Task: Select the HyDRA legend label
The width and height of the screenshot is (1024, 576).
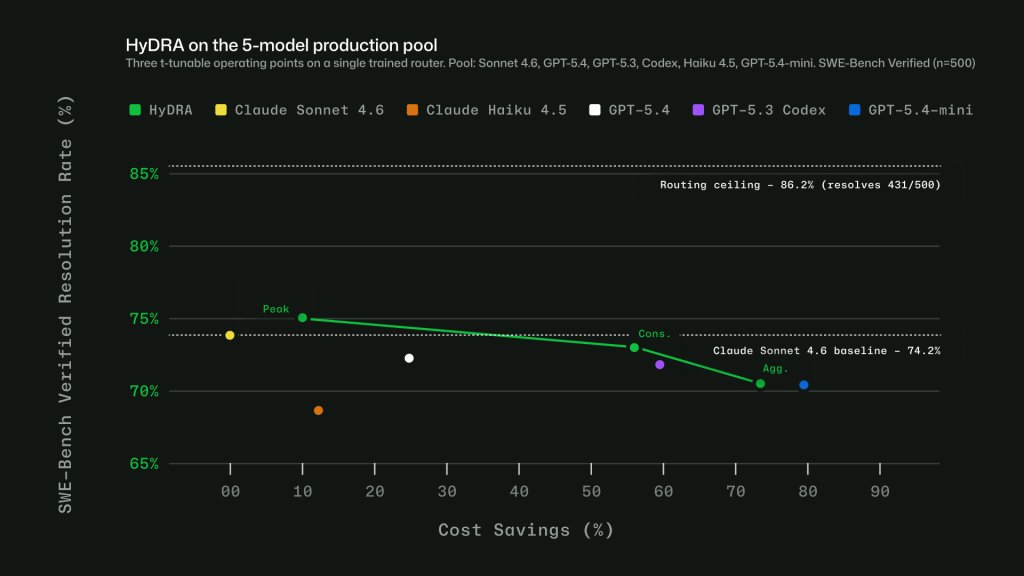Action: 170,110
